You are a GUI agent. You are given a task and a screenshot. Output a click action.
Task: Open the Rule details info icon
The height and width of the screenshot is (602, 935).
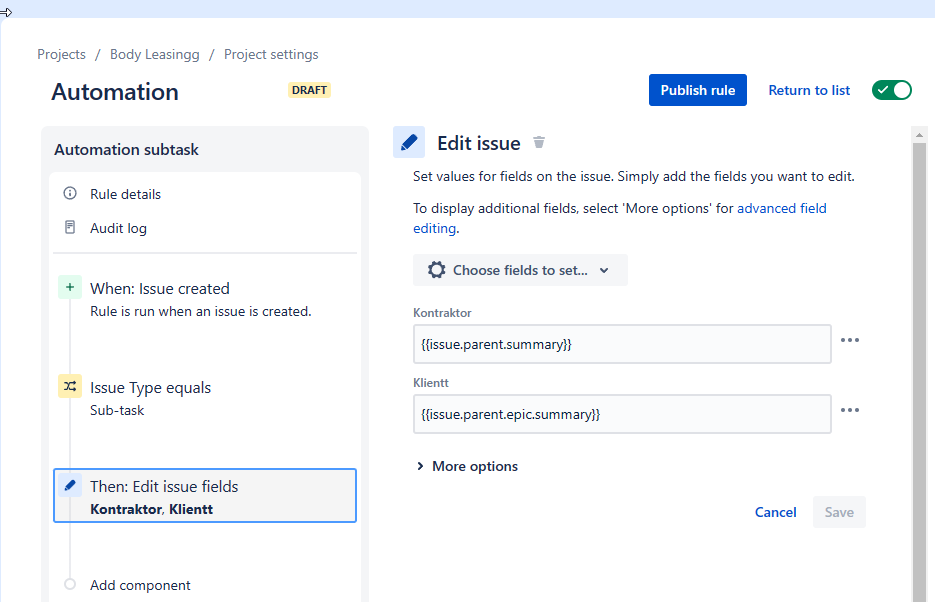coord(70,193)
